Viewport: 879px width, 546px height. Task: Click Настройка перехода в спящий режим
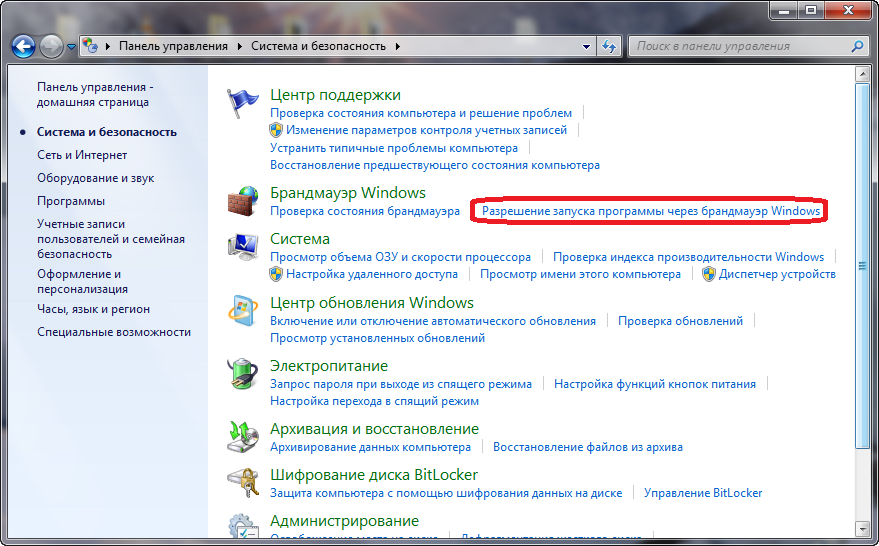pyautogui.click(x=374, y=401)
